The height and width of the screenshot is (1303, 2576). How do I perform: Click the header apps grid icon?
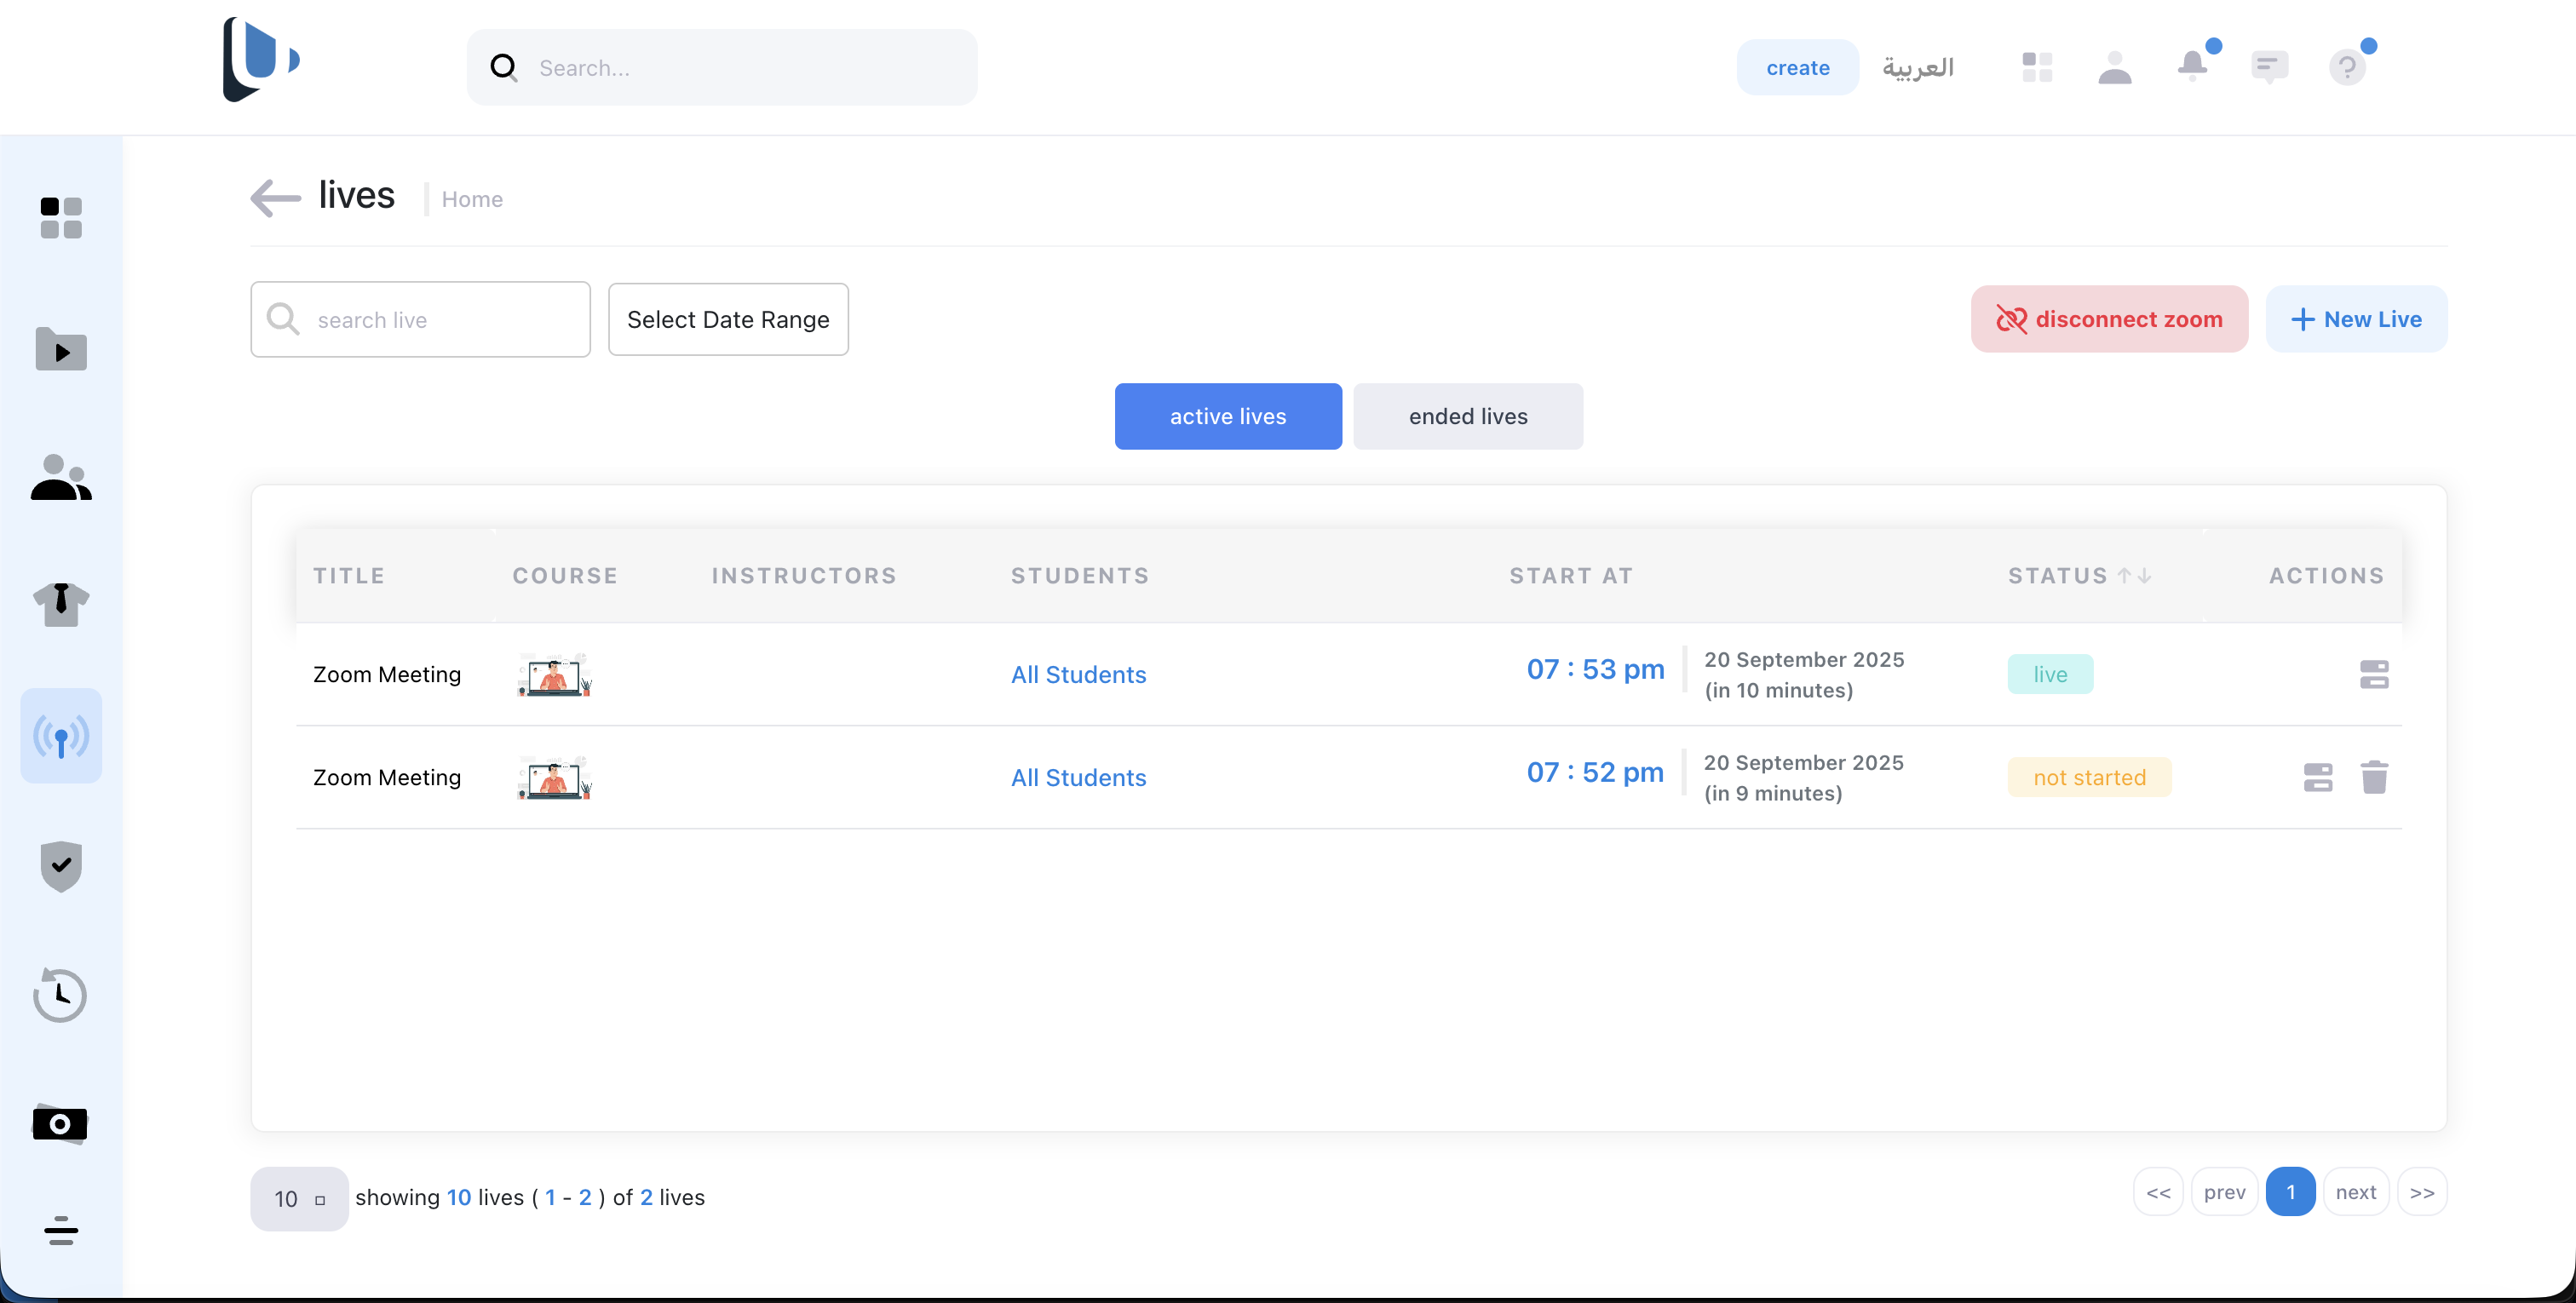coord(2037,67)
